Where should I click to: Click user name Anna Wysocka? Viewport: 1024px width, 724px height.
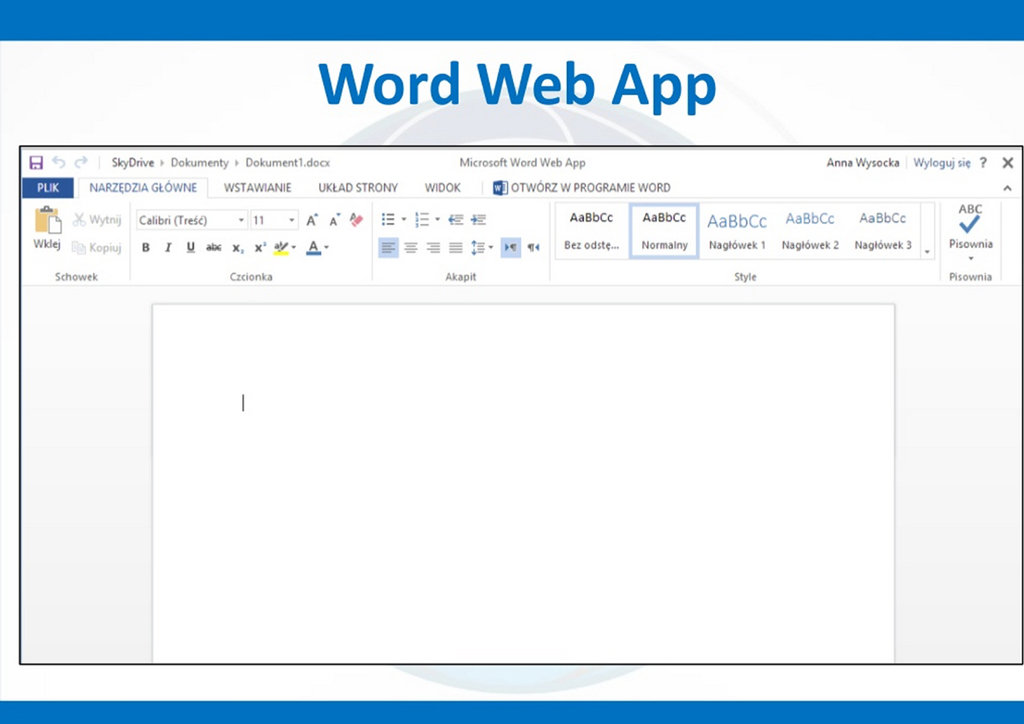863,163
